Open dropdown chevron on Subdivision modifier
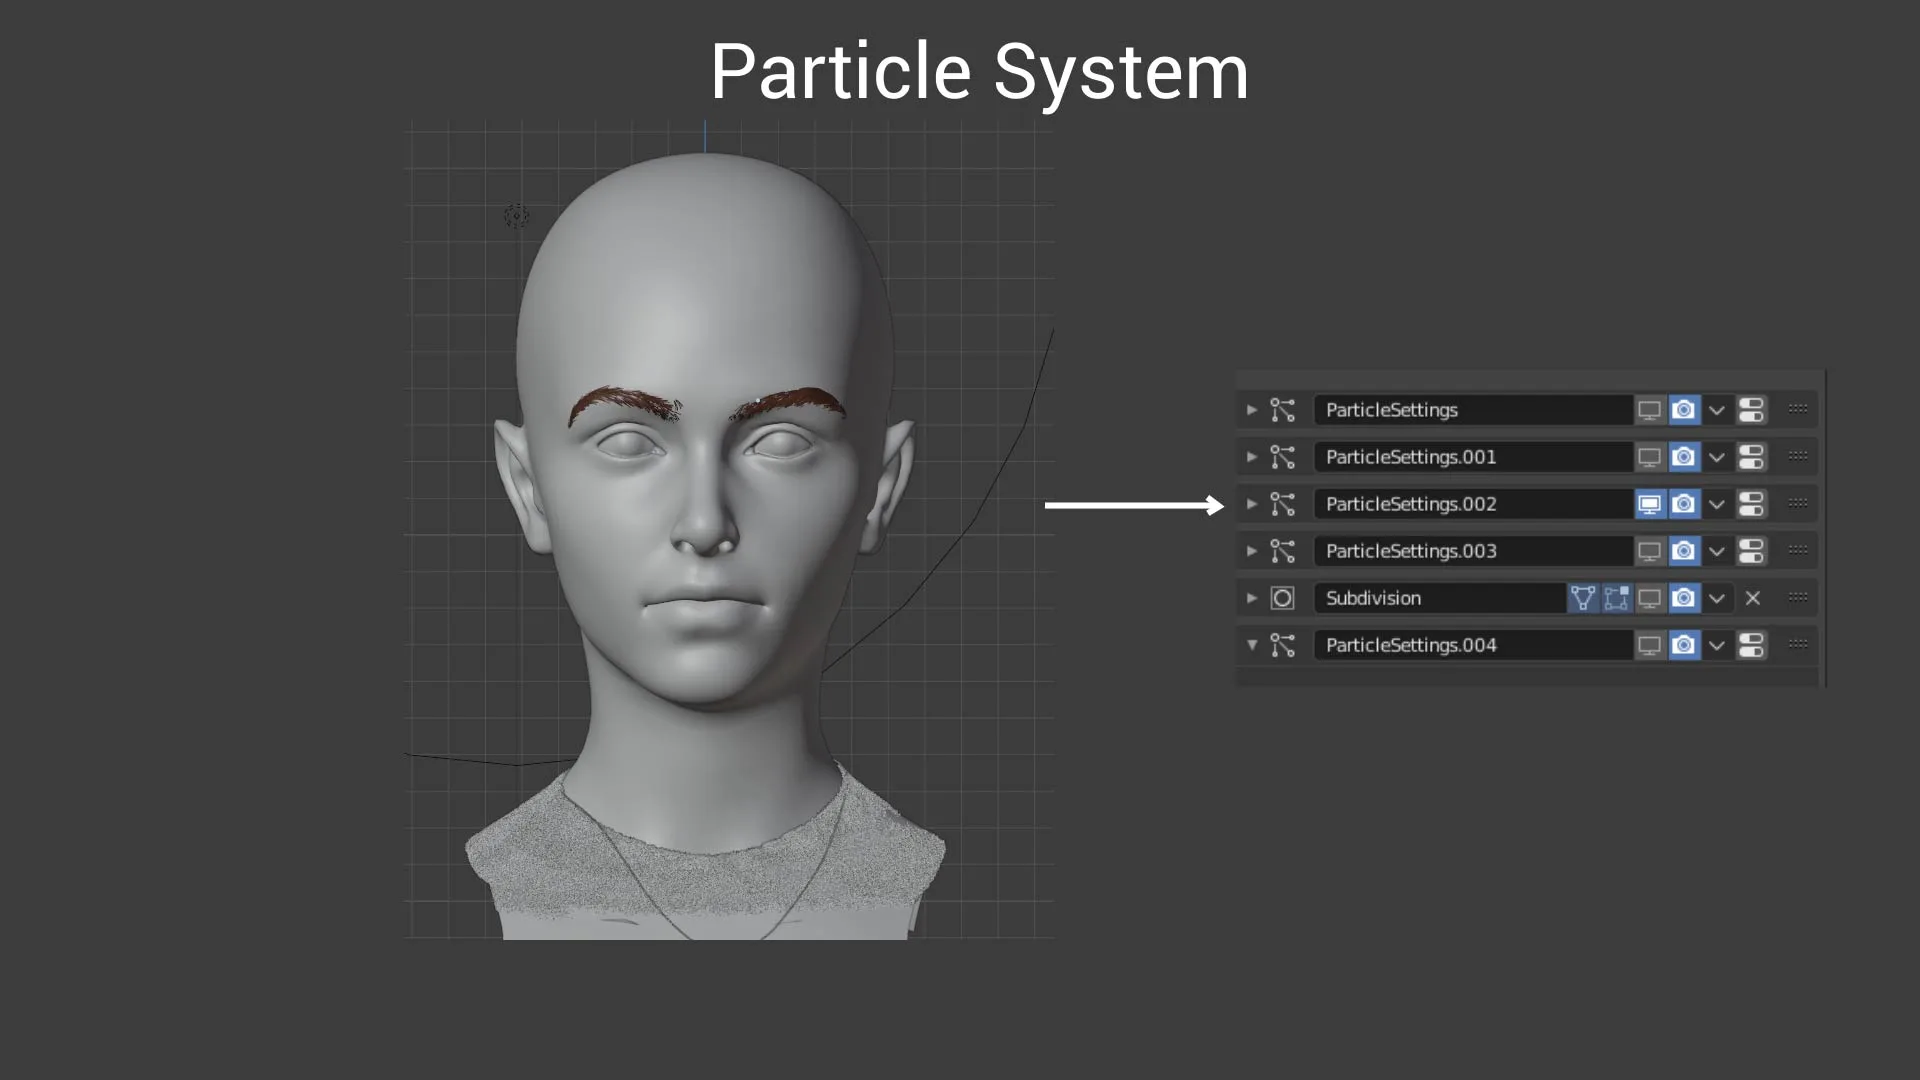 click(x=1717, y=598)
